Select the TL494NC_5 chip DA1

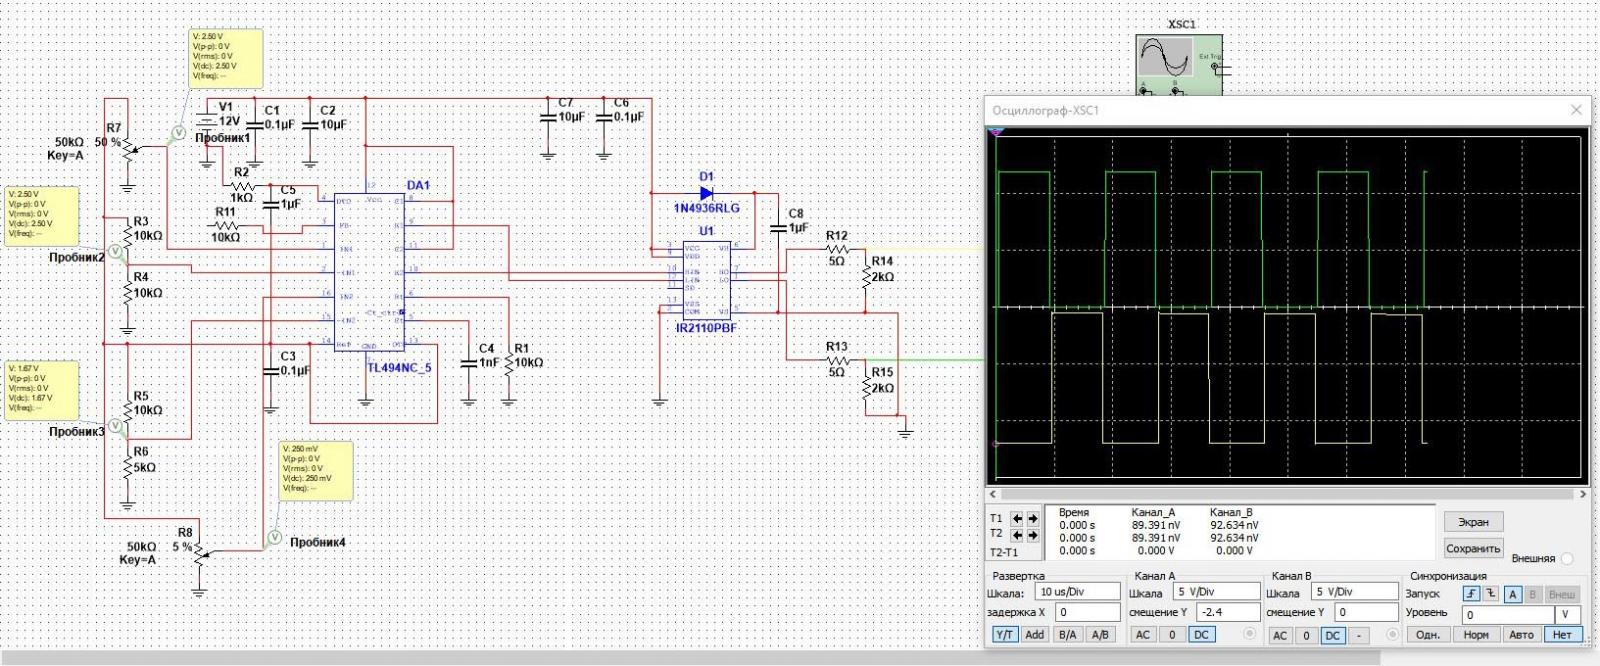pyautogui.click(x=369, y=271)
